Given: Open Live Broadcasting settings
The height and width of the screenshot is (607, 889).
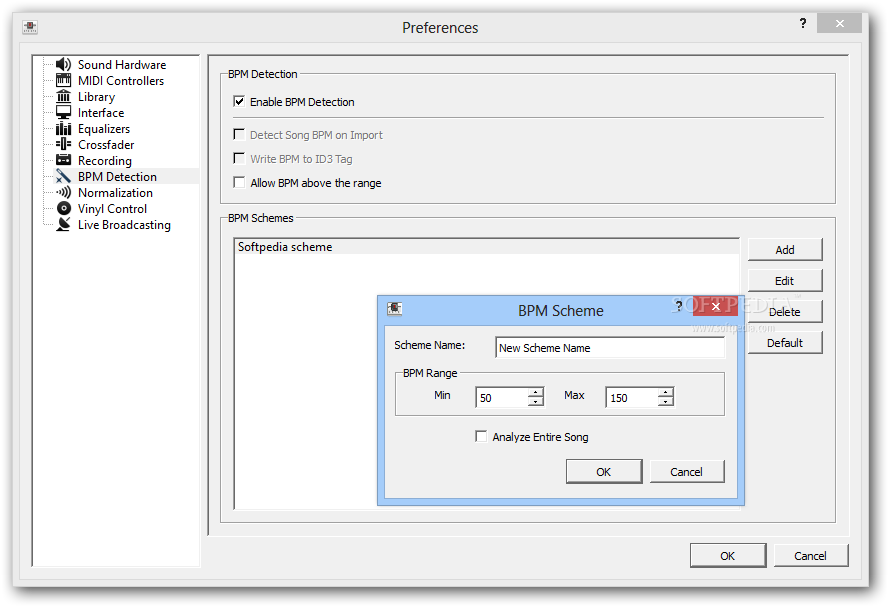Looking at the screenshot, I should click(124, 225).
